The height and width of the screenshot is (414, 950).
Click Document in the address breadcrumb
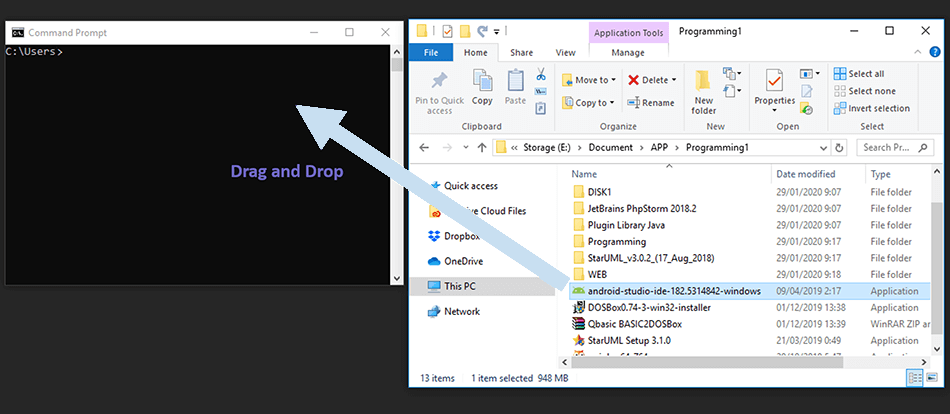point(610,147)
